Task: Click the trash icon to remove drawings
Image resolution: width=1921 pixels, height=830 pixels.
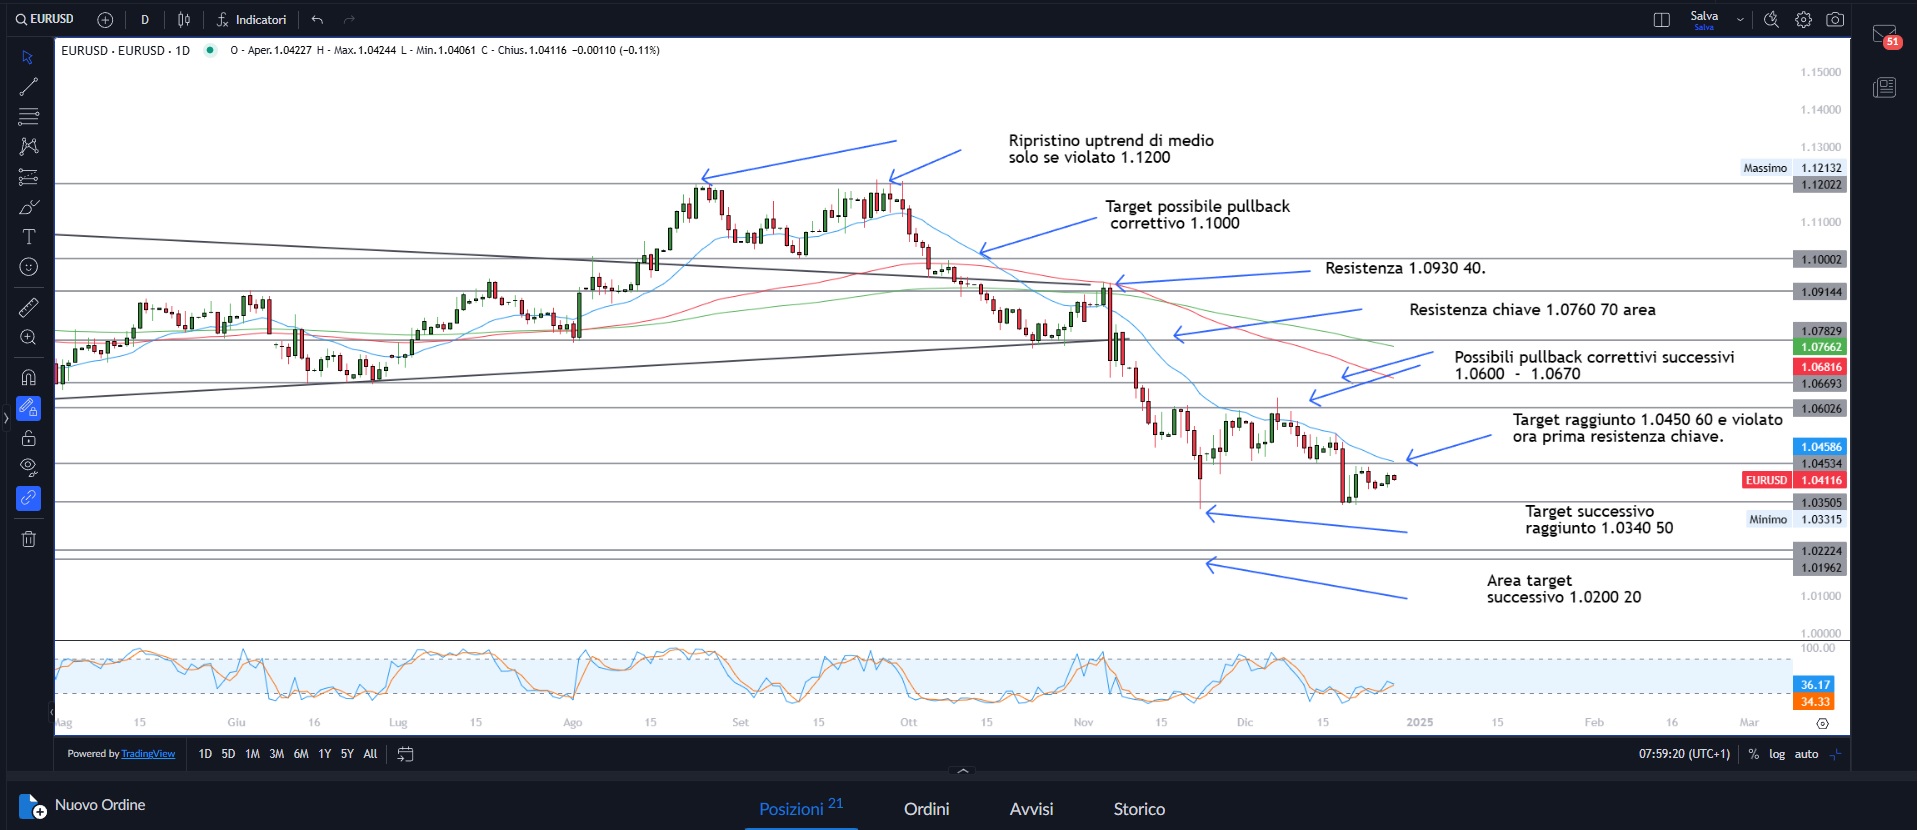Action: (29, 539)
